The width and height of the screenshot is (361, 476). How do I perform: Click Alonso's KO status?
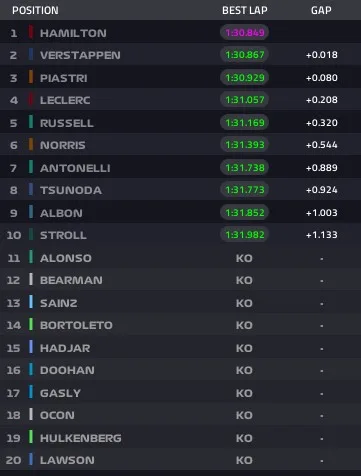(244, 258)
